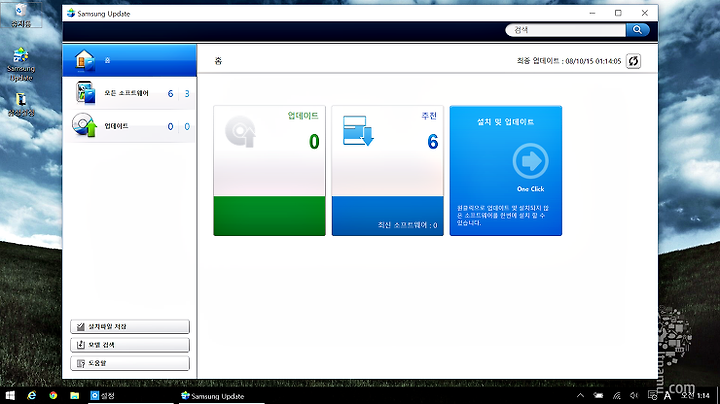This screenshot has width=720, height=404.
Task: Click the '최신 소프트웨어 : 0' text
Action: coord(408,225)
